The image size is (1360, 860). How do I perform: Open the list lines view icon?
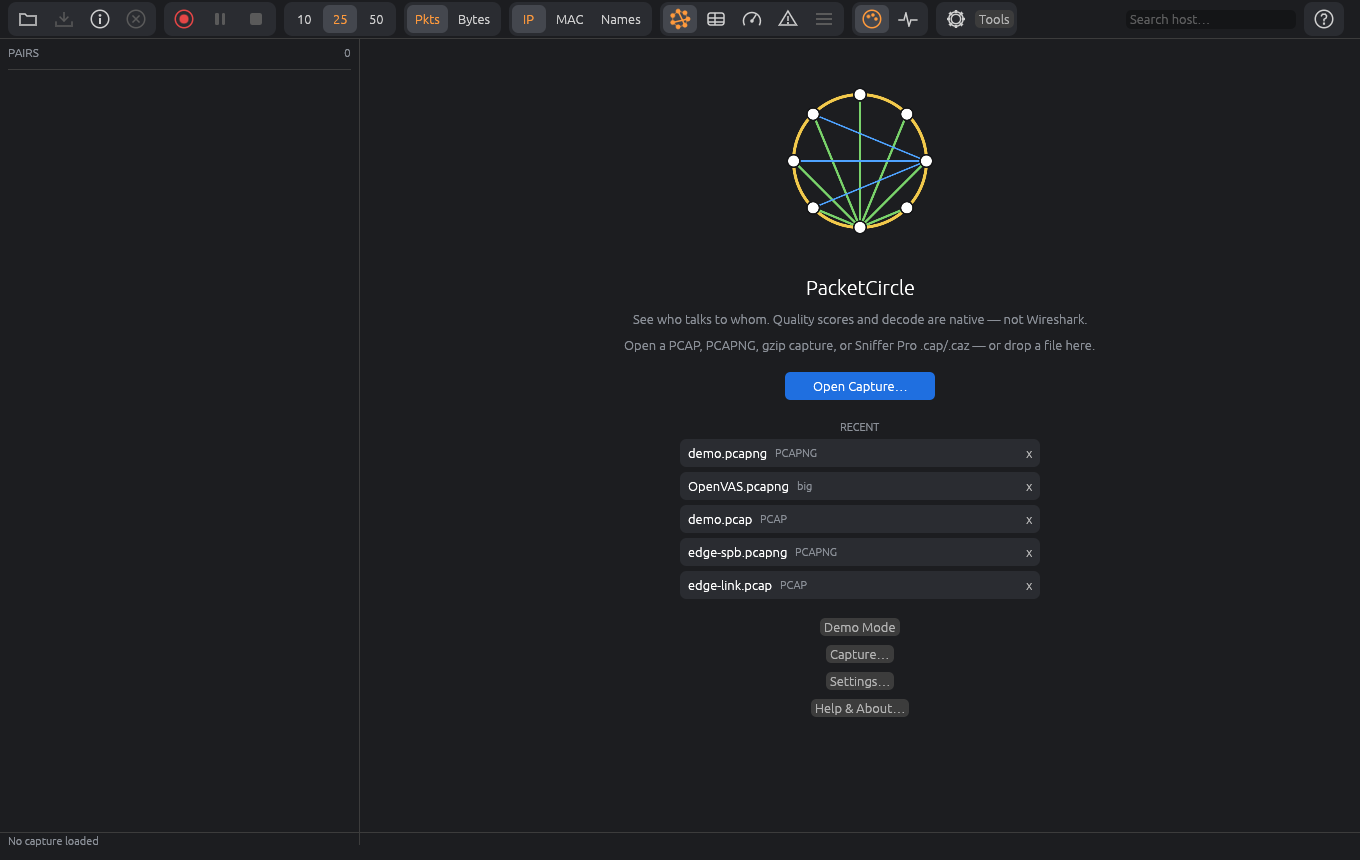click(x=824, y=19)
